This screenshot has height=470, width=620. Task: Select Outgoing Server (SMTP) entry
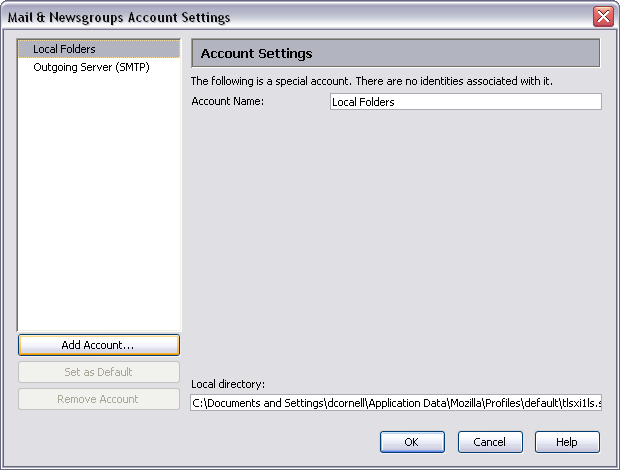click(x=91, y=67)
